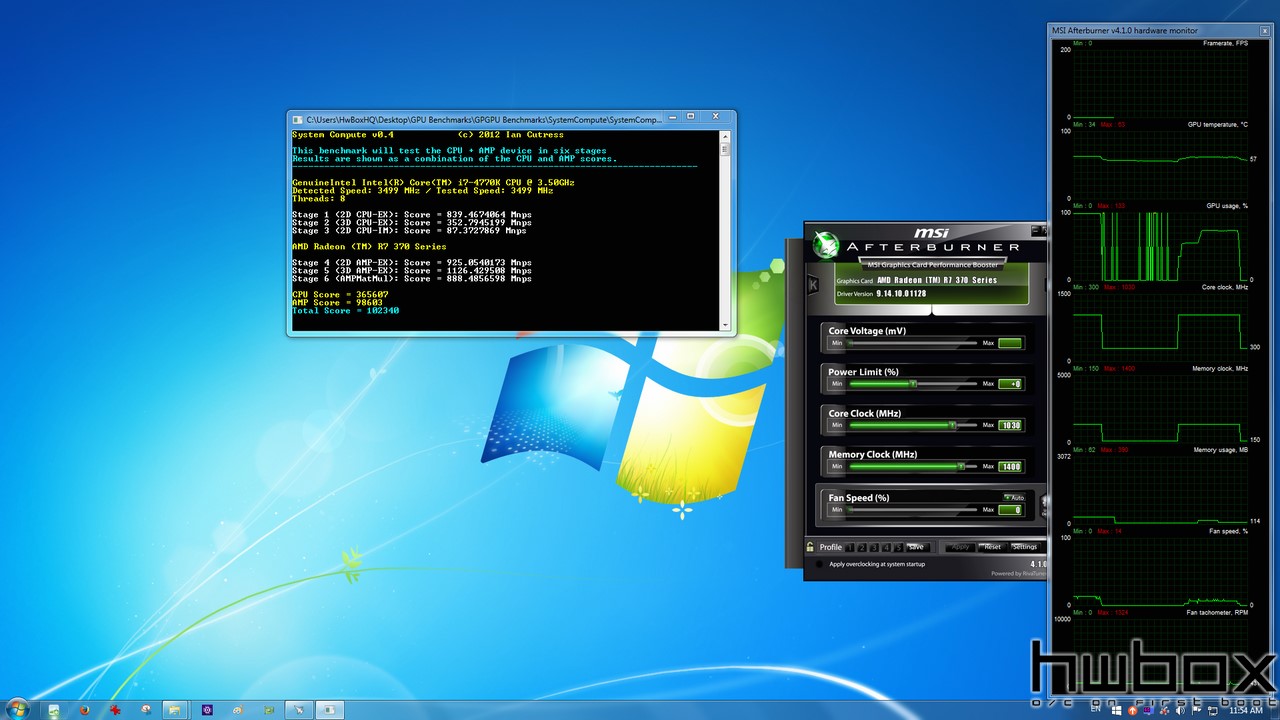
Task: Open the red puzzle-piece taskbar icon
Action: tap(115, 710)
